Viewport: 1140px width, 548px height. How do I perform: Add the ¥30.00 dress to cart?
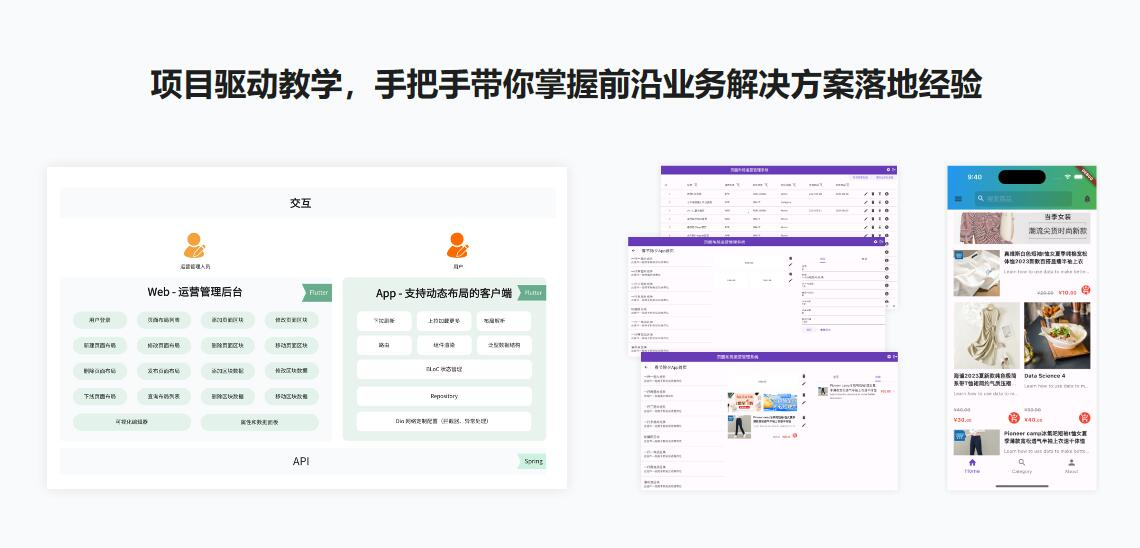pyautogui.click(x=1014, y=418)
